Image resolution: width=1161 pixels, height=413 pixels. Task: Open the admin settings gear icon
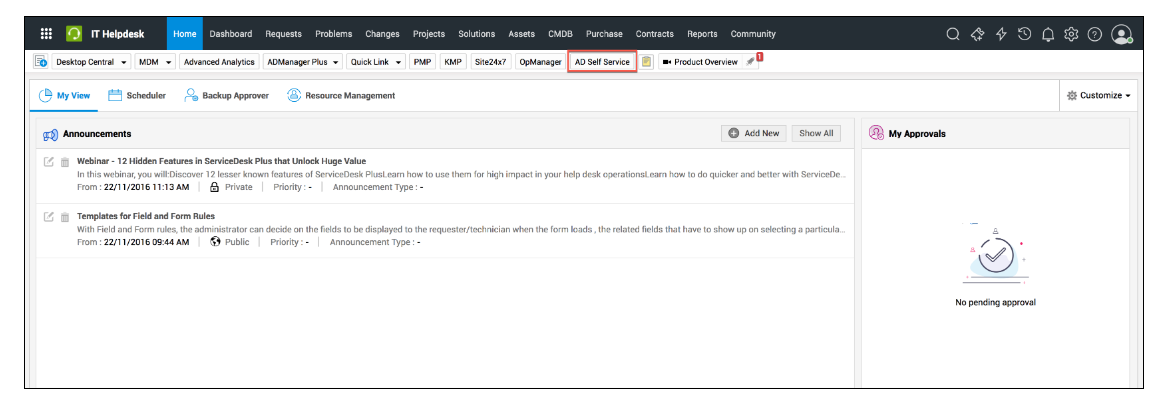[1071, 34]
